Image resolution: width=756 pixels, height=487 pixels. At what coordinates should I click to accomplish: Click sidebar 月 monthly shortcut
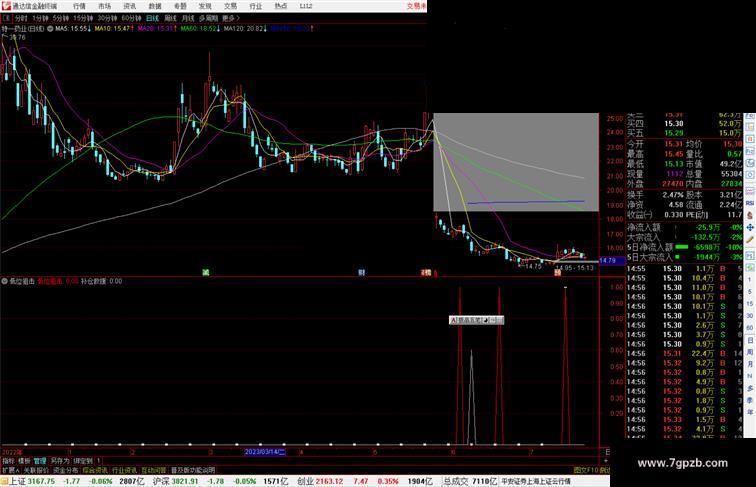pos(750,364)
